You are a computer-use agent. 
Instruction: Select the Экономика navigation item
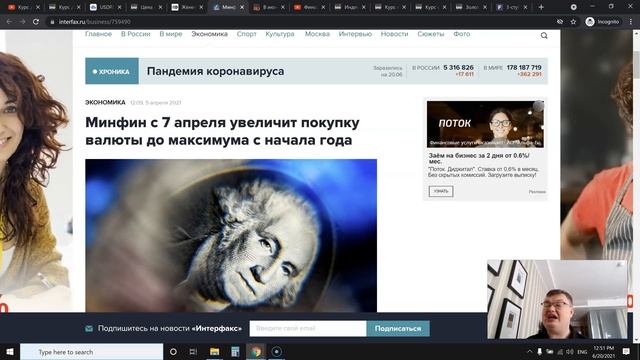tap(209, 34)
